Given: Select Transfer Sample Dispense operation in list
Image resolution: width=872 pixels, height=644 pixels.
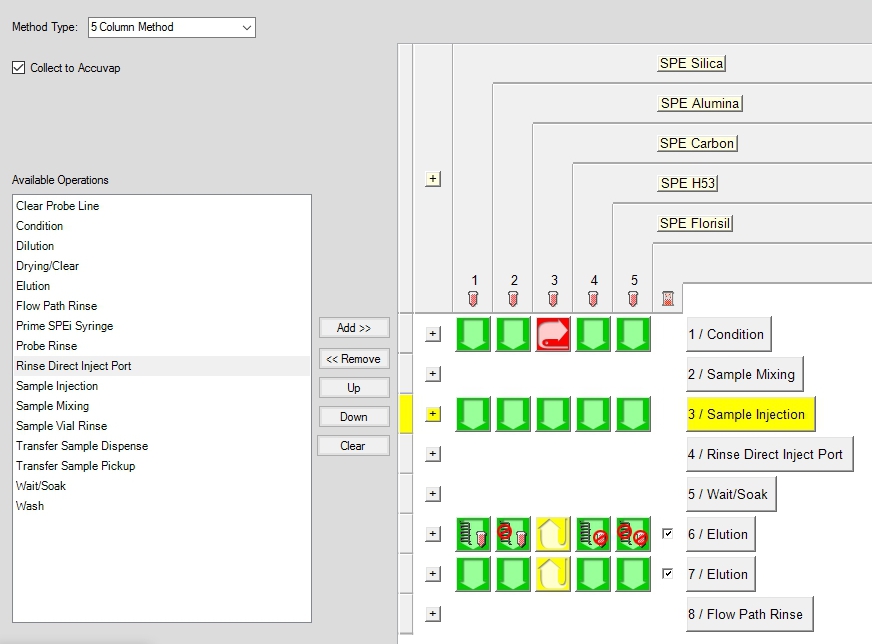Looking at the screenshot, I should 82,446.
